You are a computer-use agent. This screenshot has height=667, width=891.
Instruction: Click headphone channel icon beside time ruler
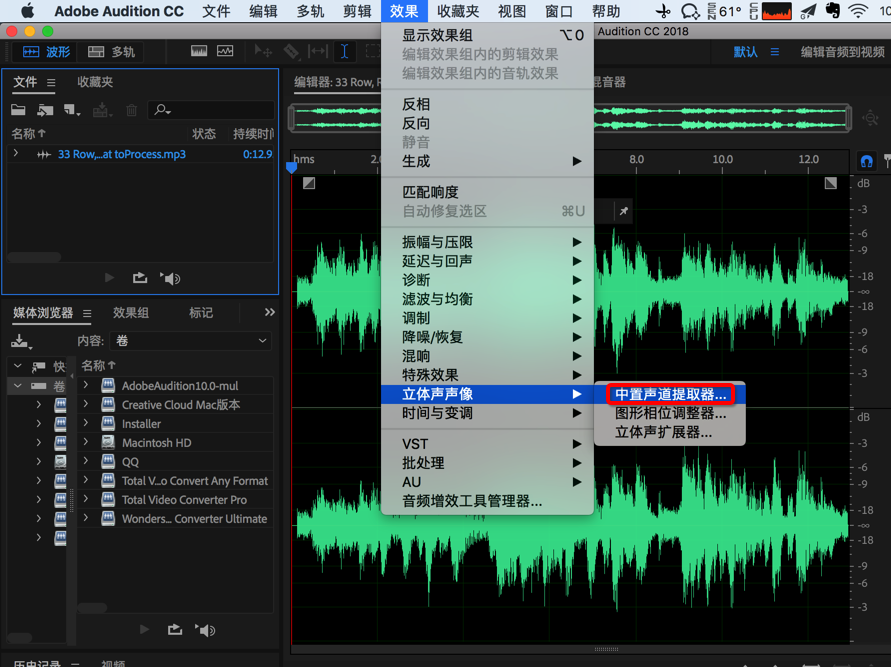(867, 162)
